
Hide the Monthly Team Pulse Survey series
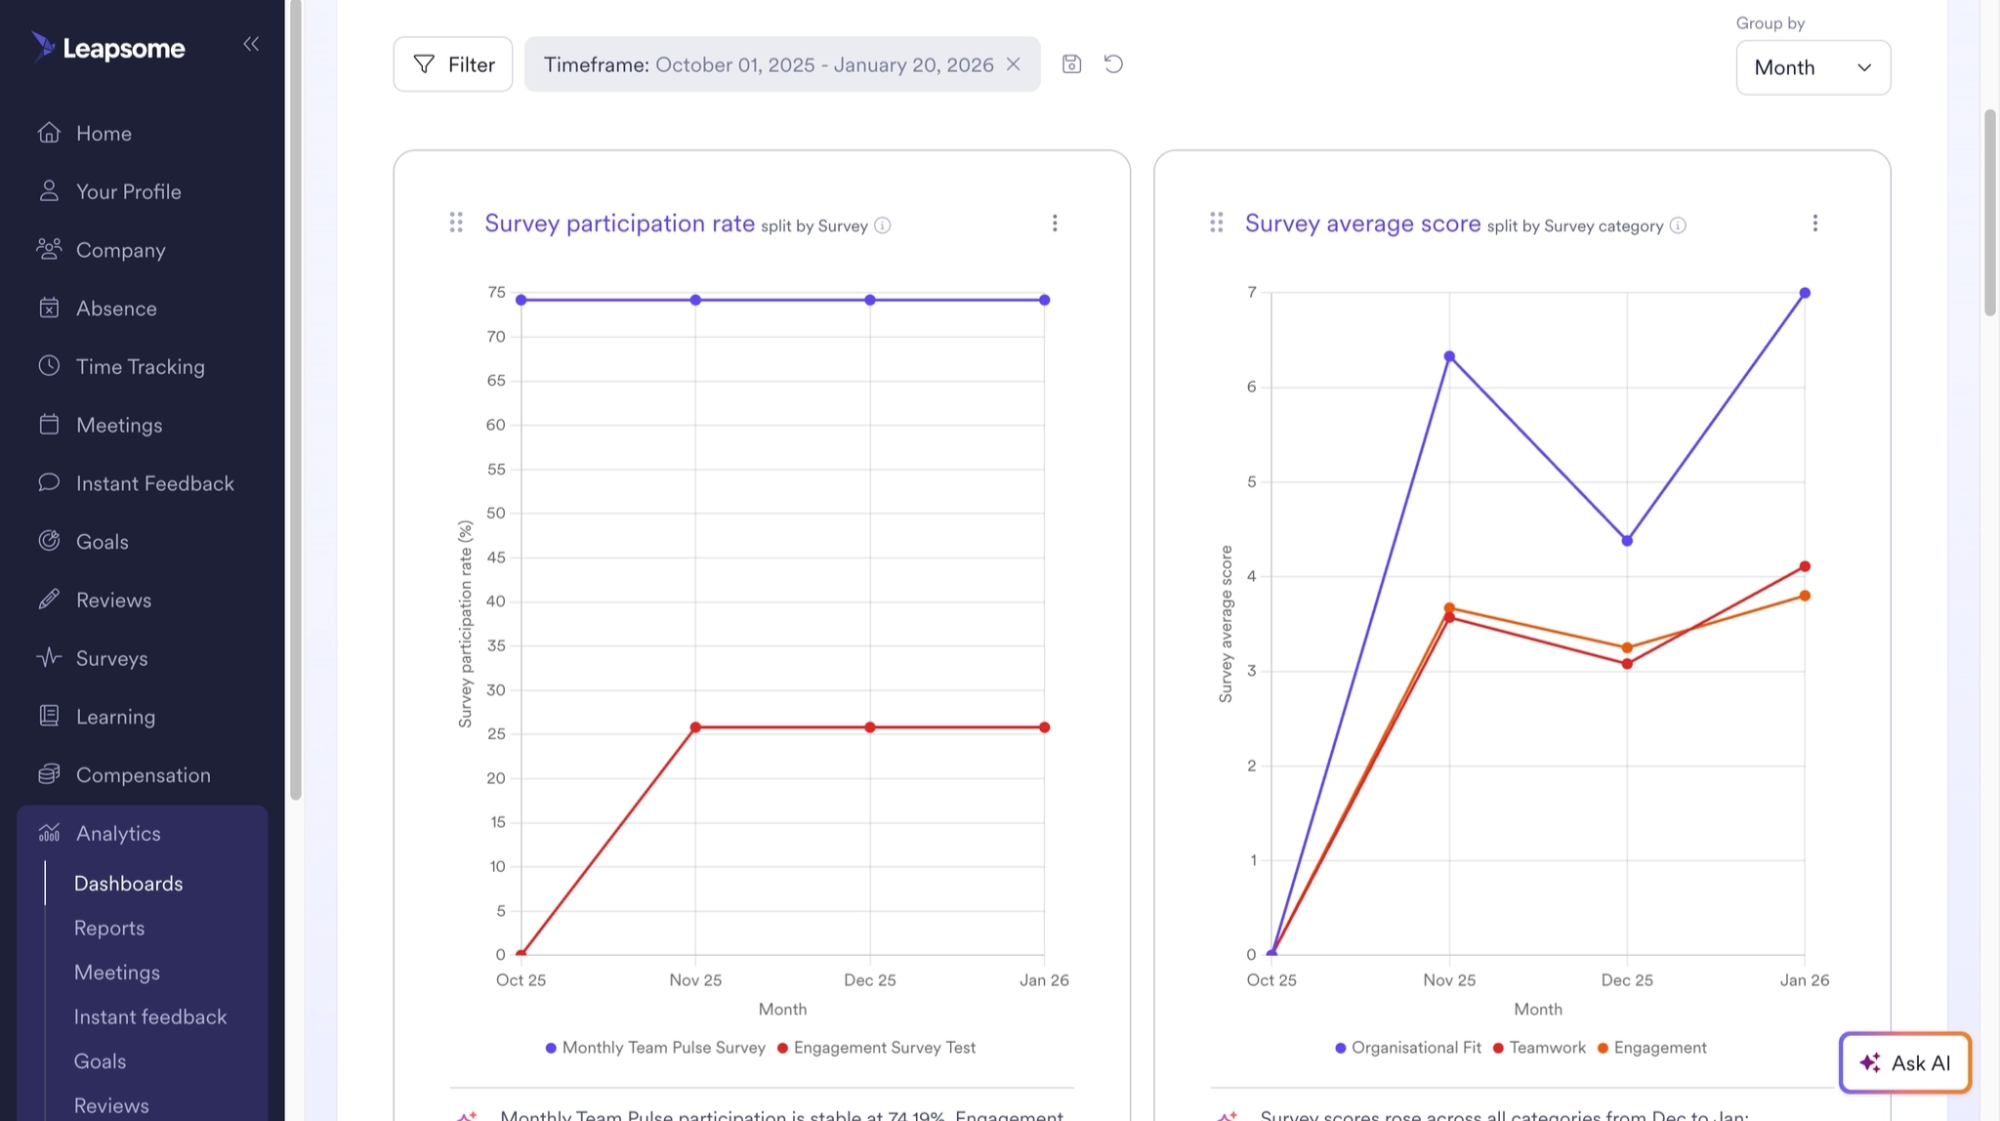[655, 1047]
